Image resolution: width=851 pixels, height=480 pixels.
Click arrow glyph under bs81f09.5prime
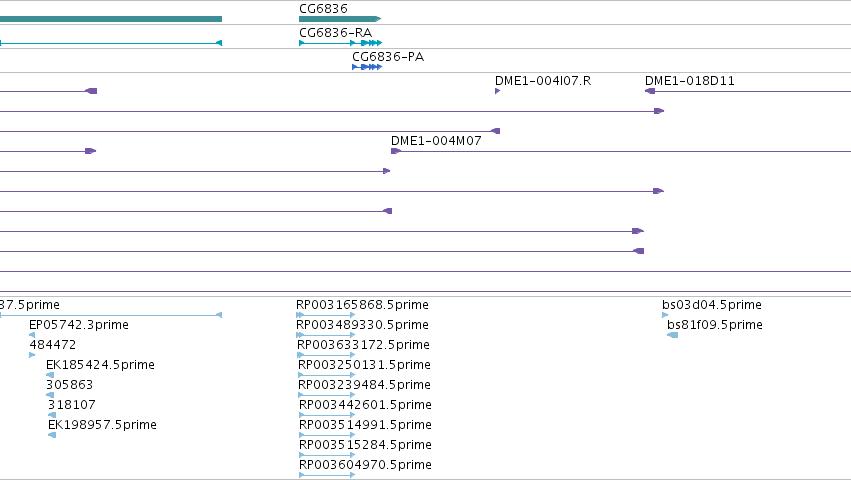pyautogui.click(x=672, y=335)
